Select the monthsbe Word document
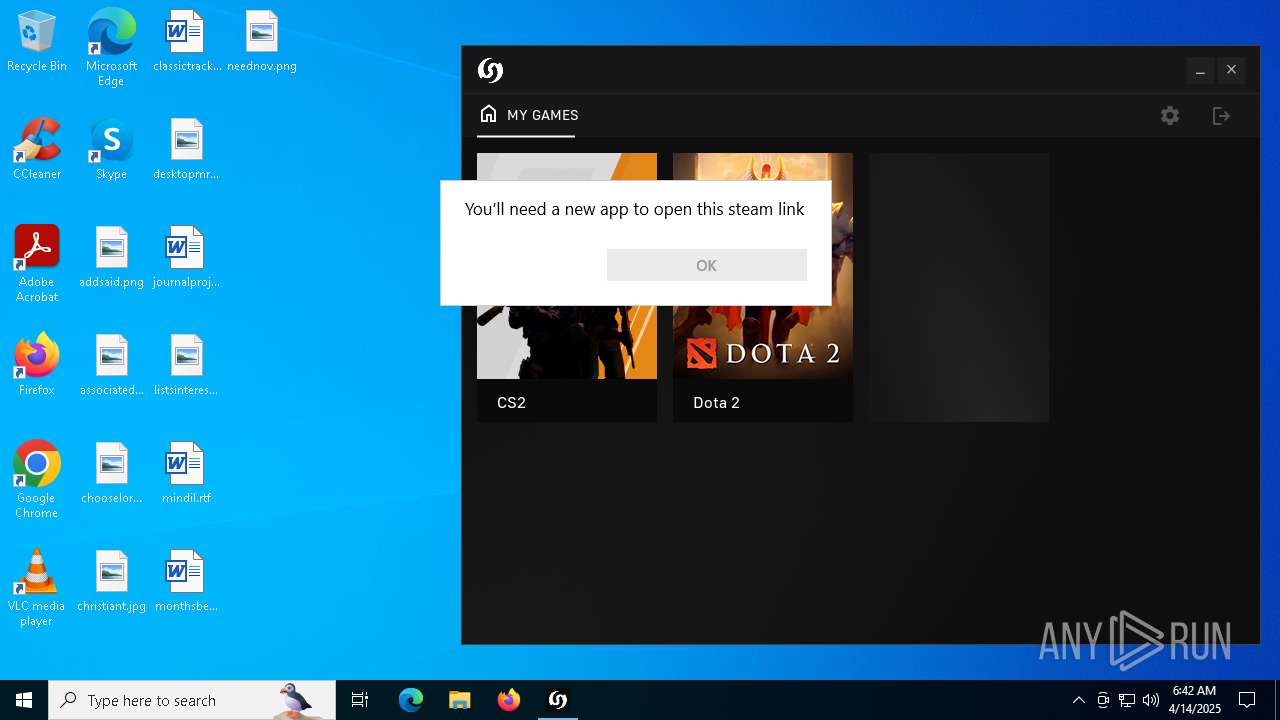Viewport: 1280px width, 720px height. click(x=186, y=582)
